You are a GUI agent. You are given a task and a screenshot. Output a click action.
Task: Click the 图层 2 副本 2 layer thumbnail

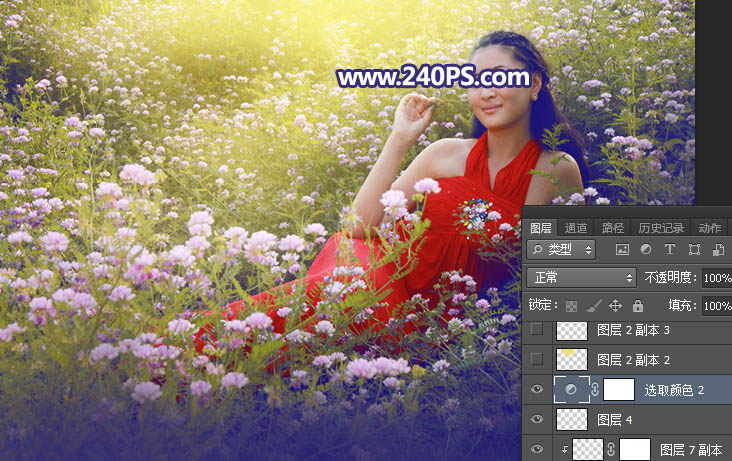pyautogui.click(x=571, y=359)
